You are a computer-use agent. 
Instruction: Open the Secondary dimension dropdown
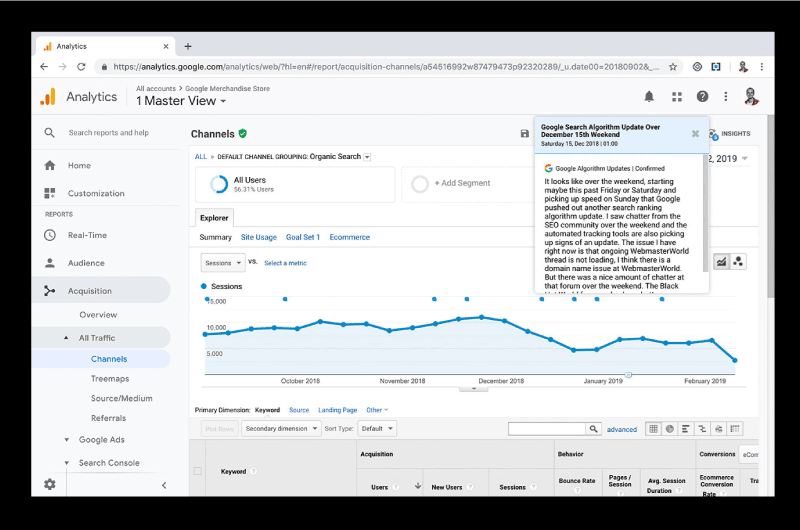(281, 428)
